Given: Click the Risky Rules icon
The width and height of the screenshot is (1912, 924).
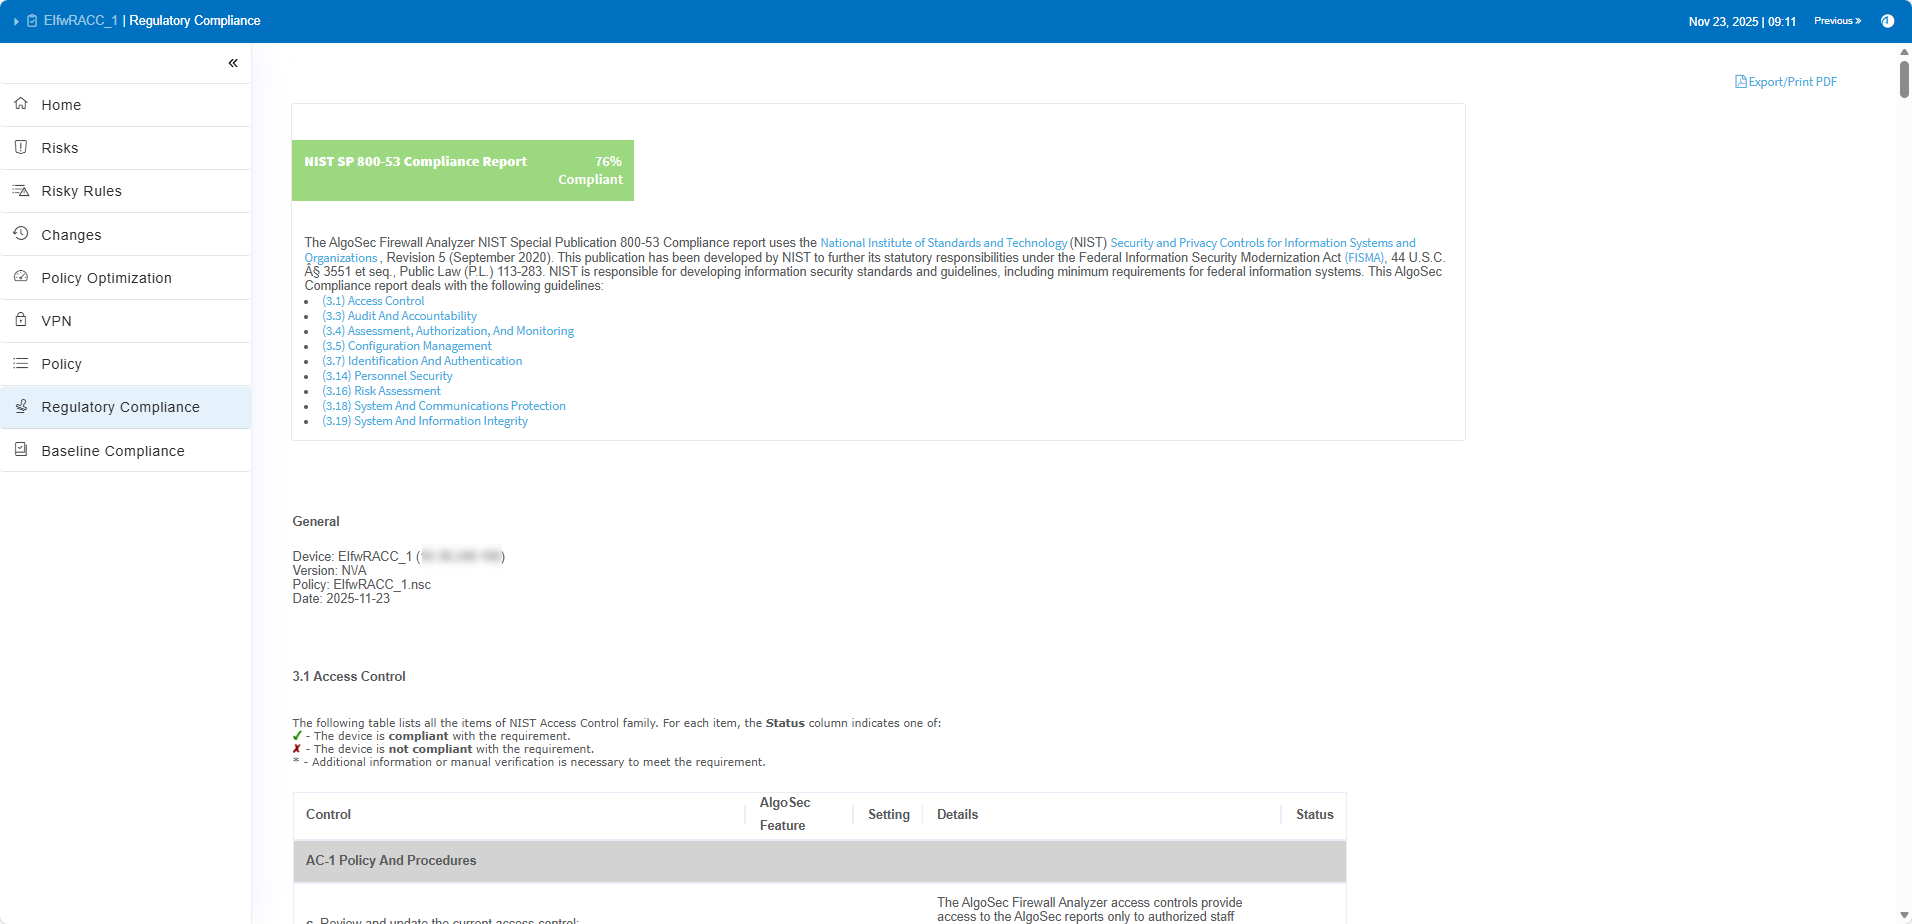Looking at the screenshot, I should coord(21,190).
